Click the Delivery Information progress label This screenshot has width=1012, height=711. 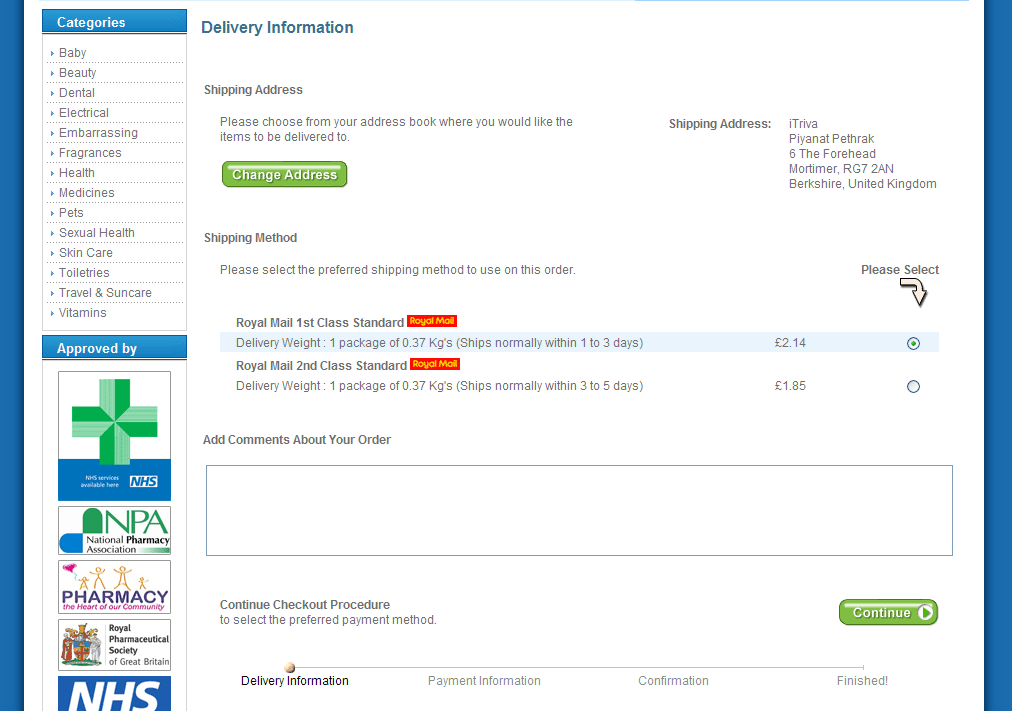tap(294, 681)
